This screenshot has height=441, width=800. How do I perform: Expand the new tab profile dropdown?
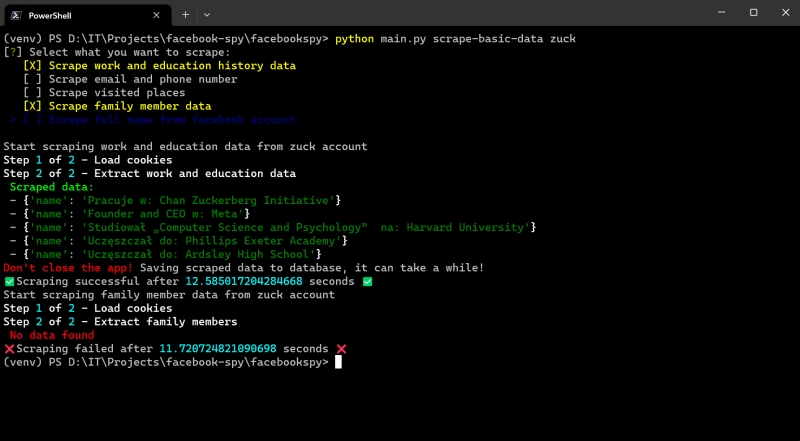[207, 15]
